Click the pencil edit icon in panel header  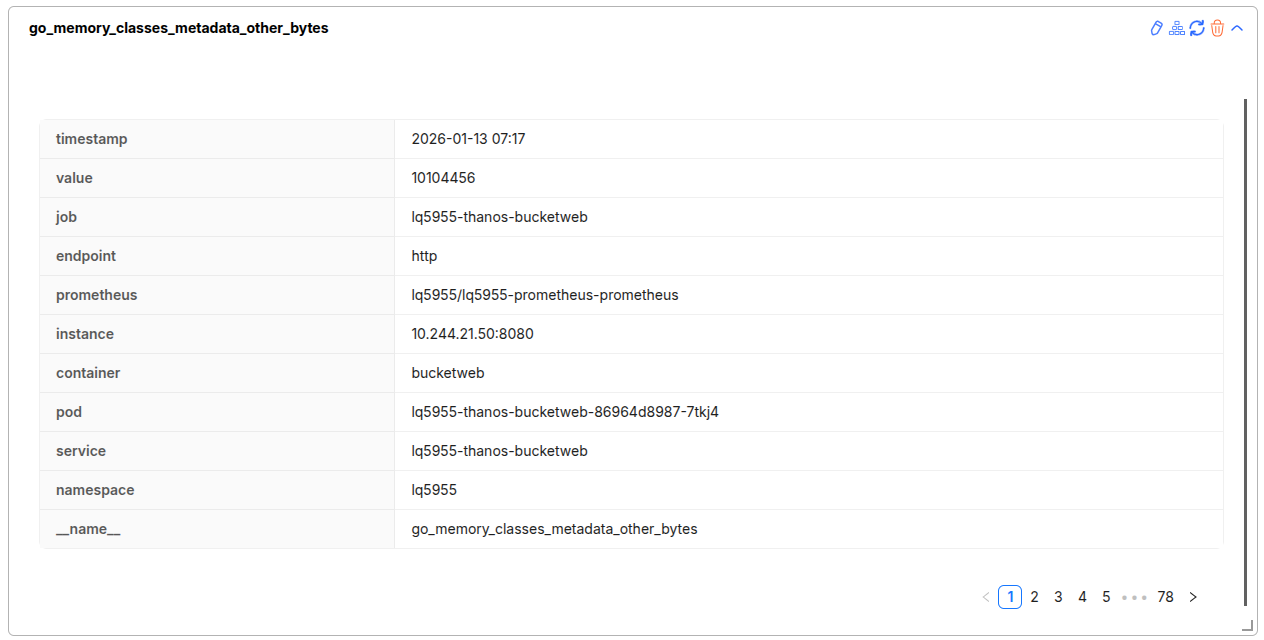click(x=1157, y=28)
